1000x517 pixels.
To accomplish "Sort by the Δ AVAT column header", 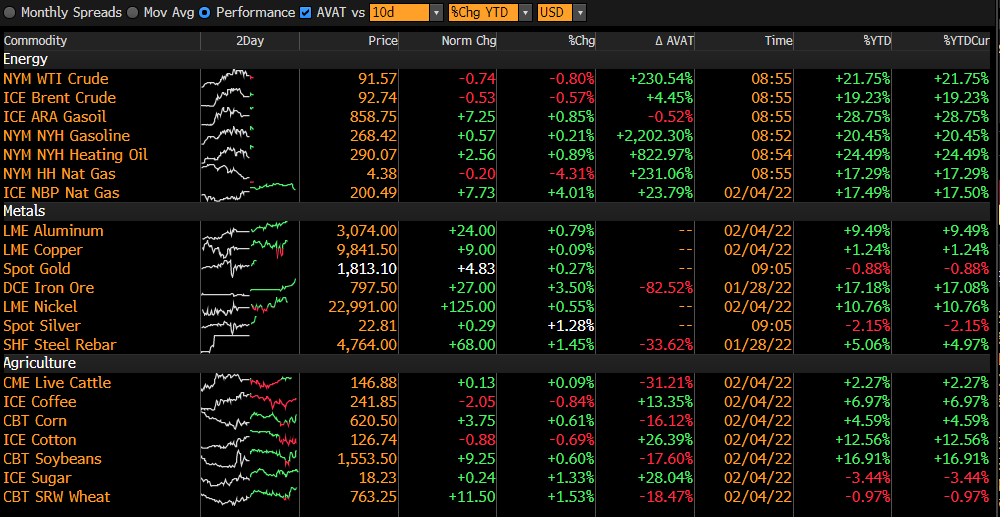I will (674, 41).
